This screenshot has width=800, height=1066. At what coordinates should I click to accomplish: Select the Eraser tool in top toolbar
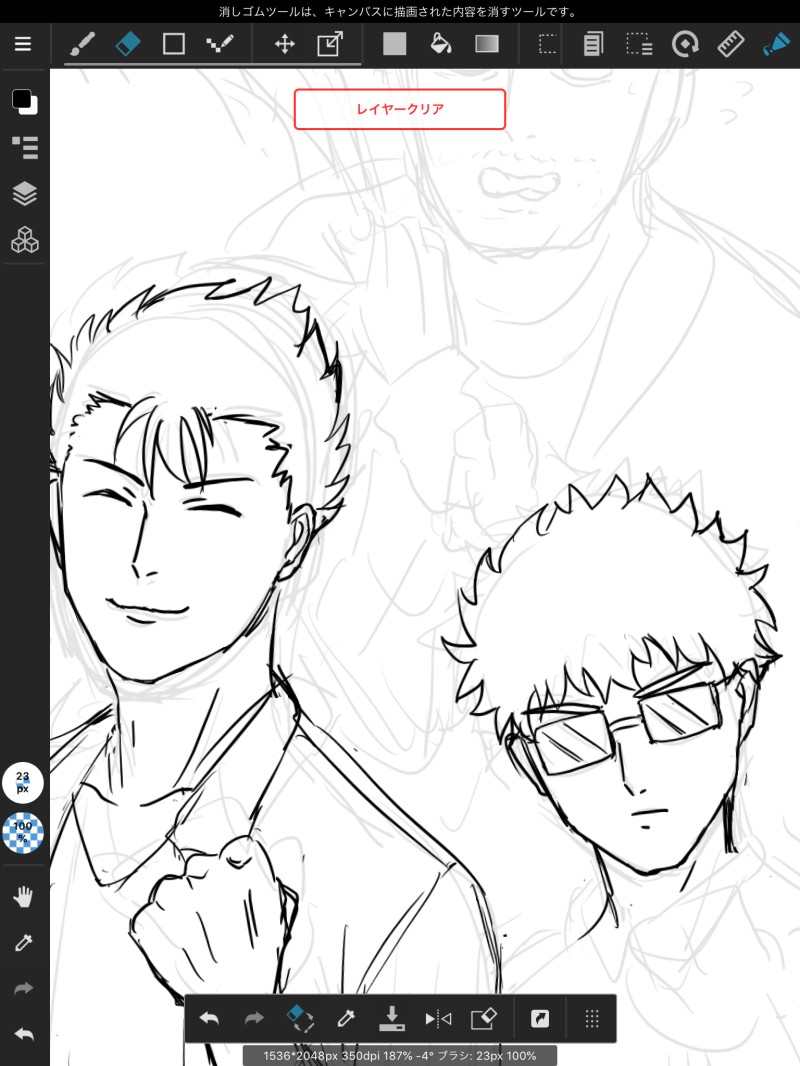pos(128,44)
